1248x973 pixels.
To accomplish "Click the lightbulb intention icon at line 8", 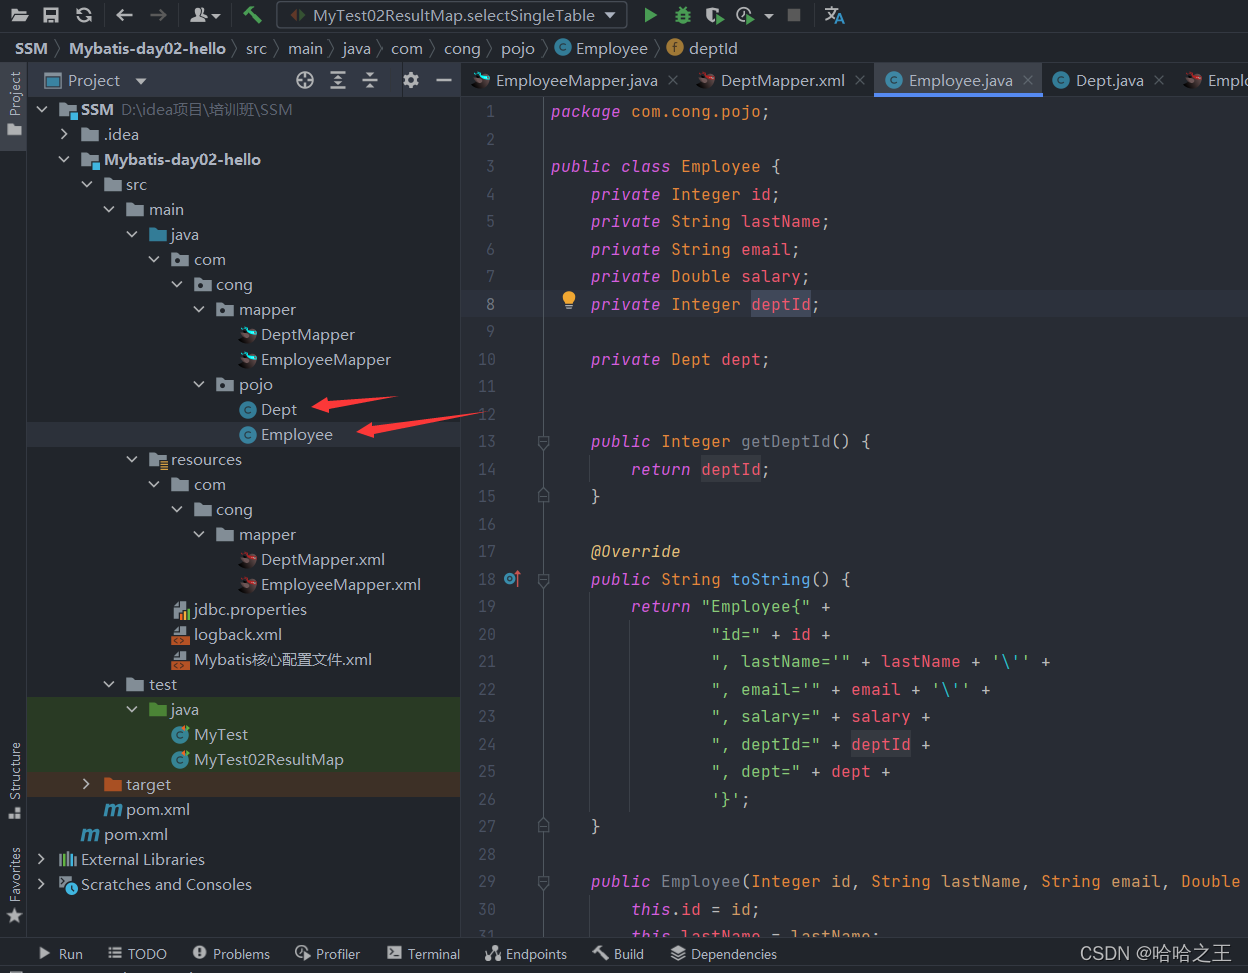I will pyautogui.click(x=569, y=299).
